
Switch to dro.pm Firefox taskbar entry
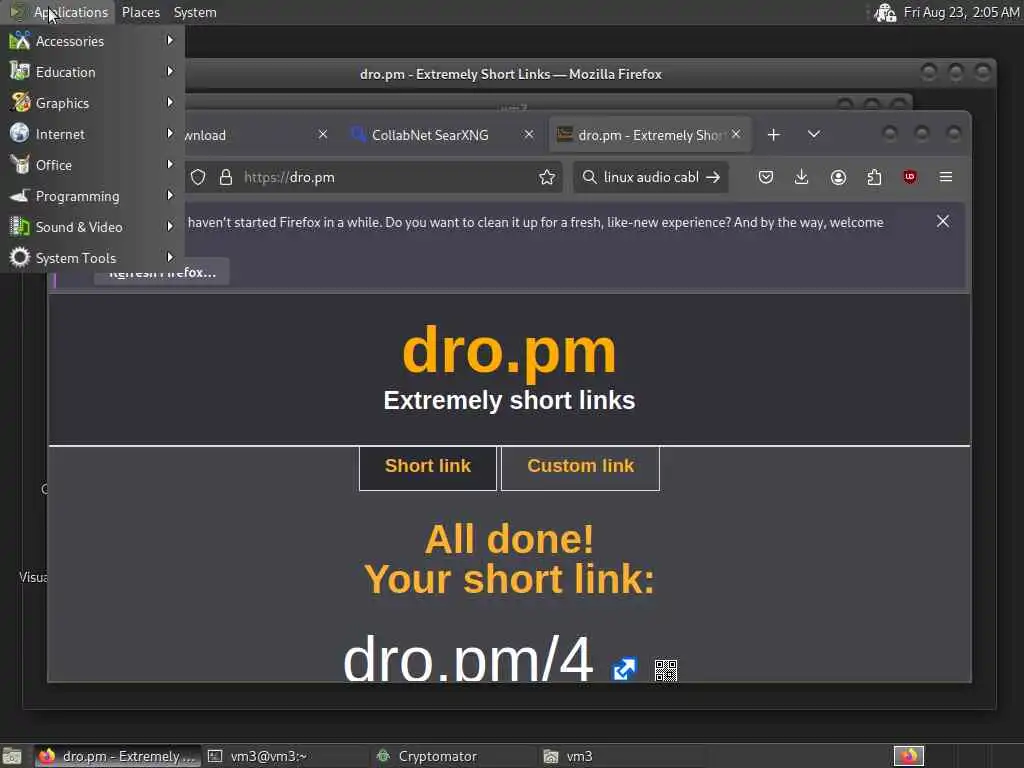click(118, 756)
